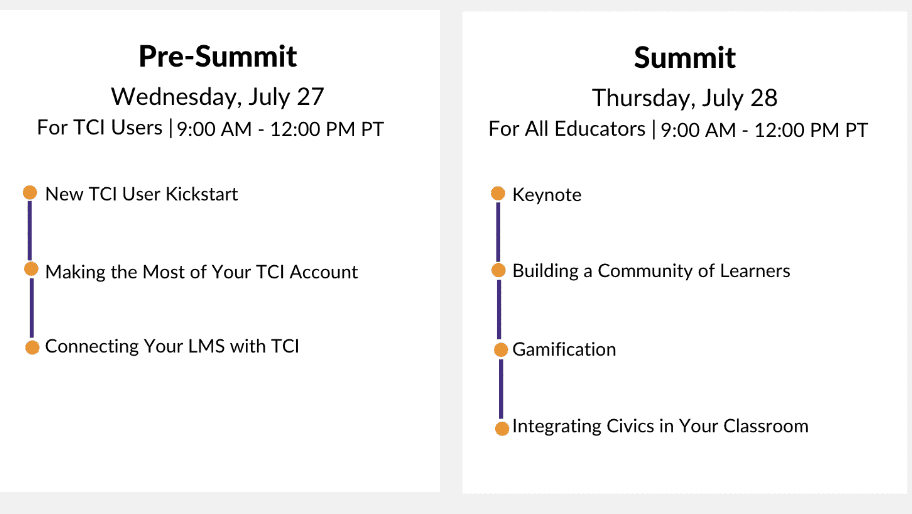Click the orange dot next to Integrating Civics in Your Classroom
Viewport: 912px width, 514px height.
[x=502, y=429]
